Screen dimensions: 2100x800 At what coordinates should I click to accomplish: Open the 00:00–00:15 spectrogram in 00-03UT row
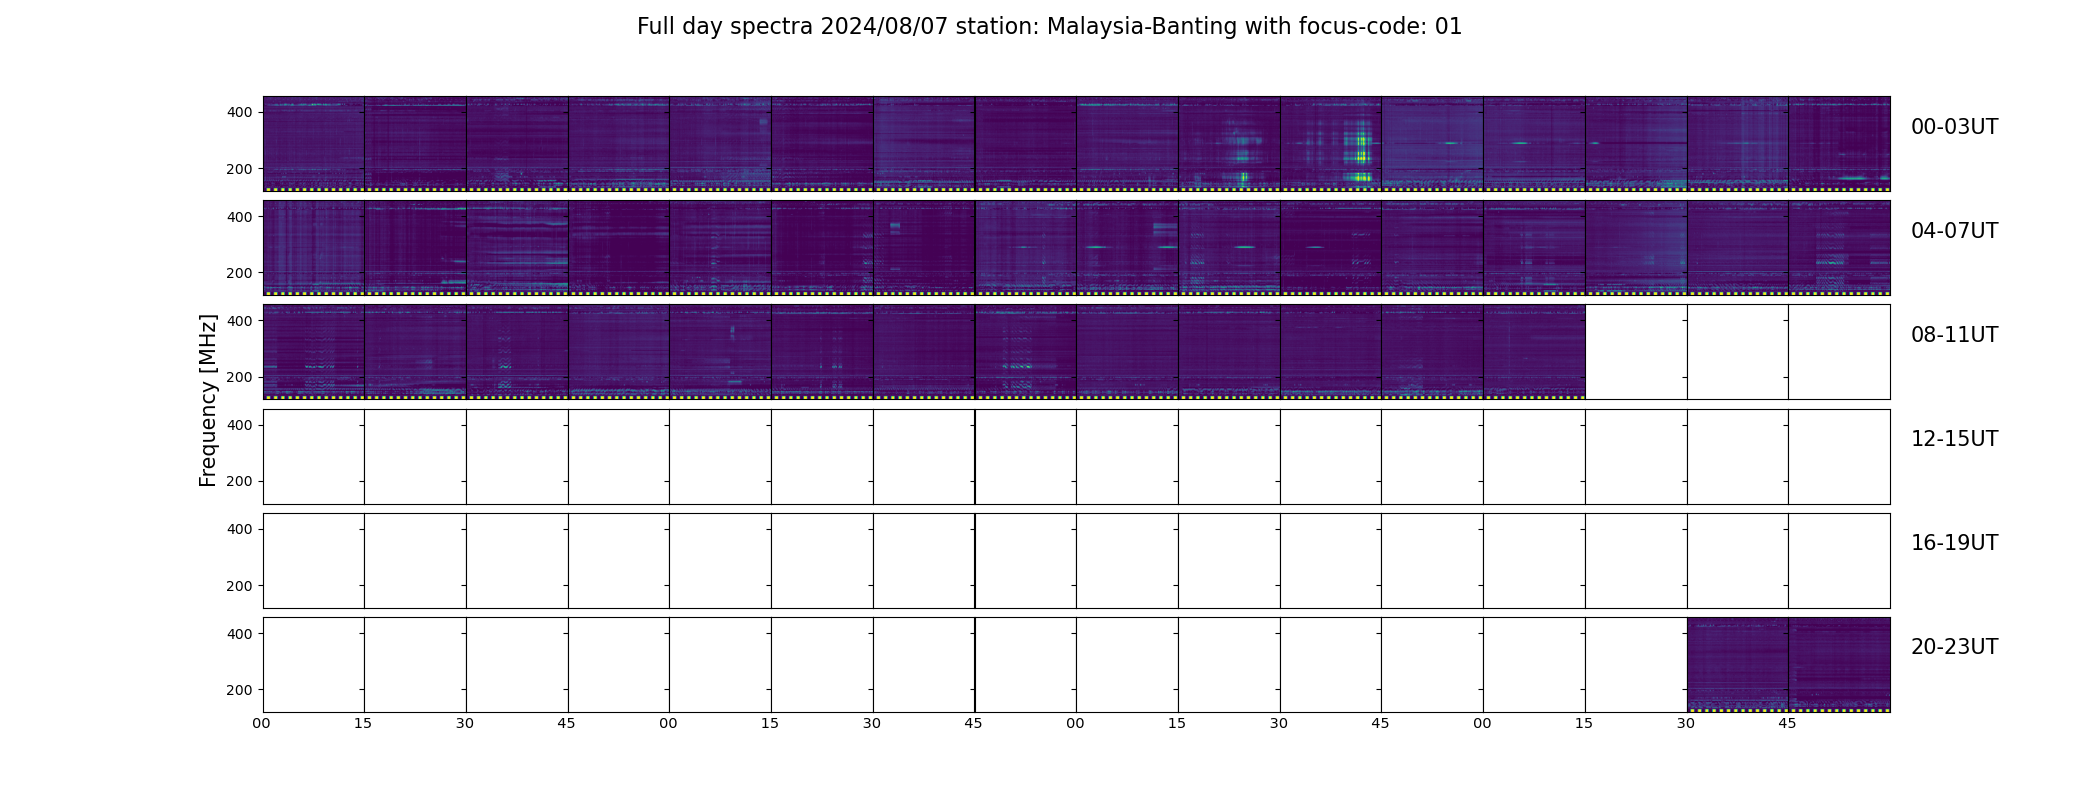[314, 144]
